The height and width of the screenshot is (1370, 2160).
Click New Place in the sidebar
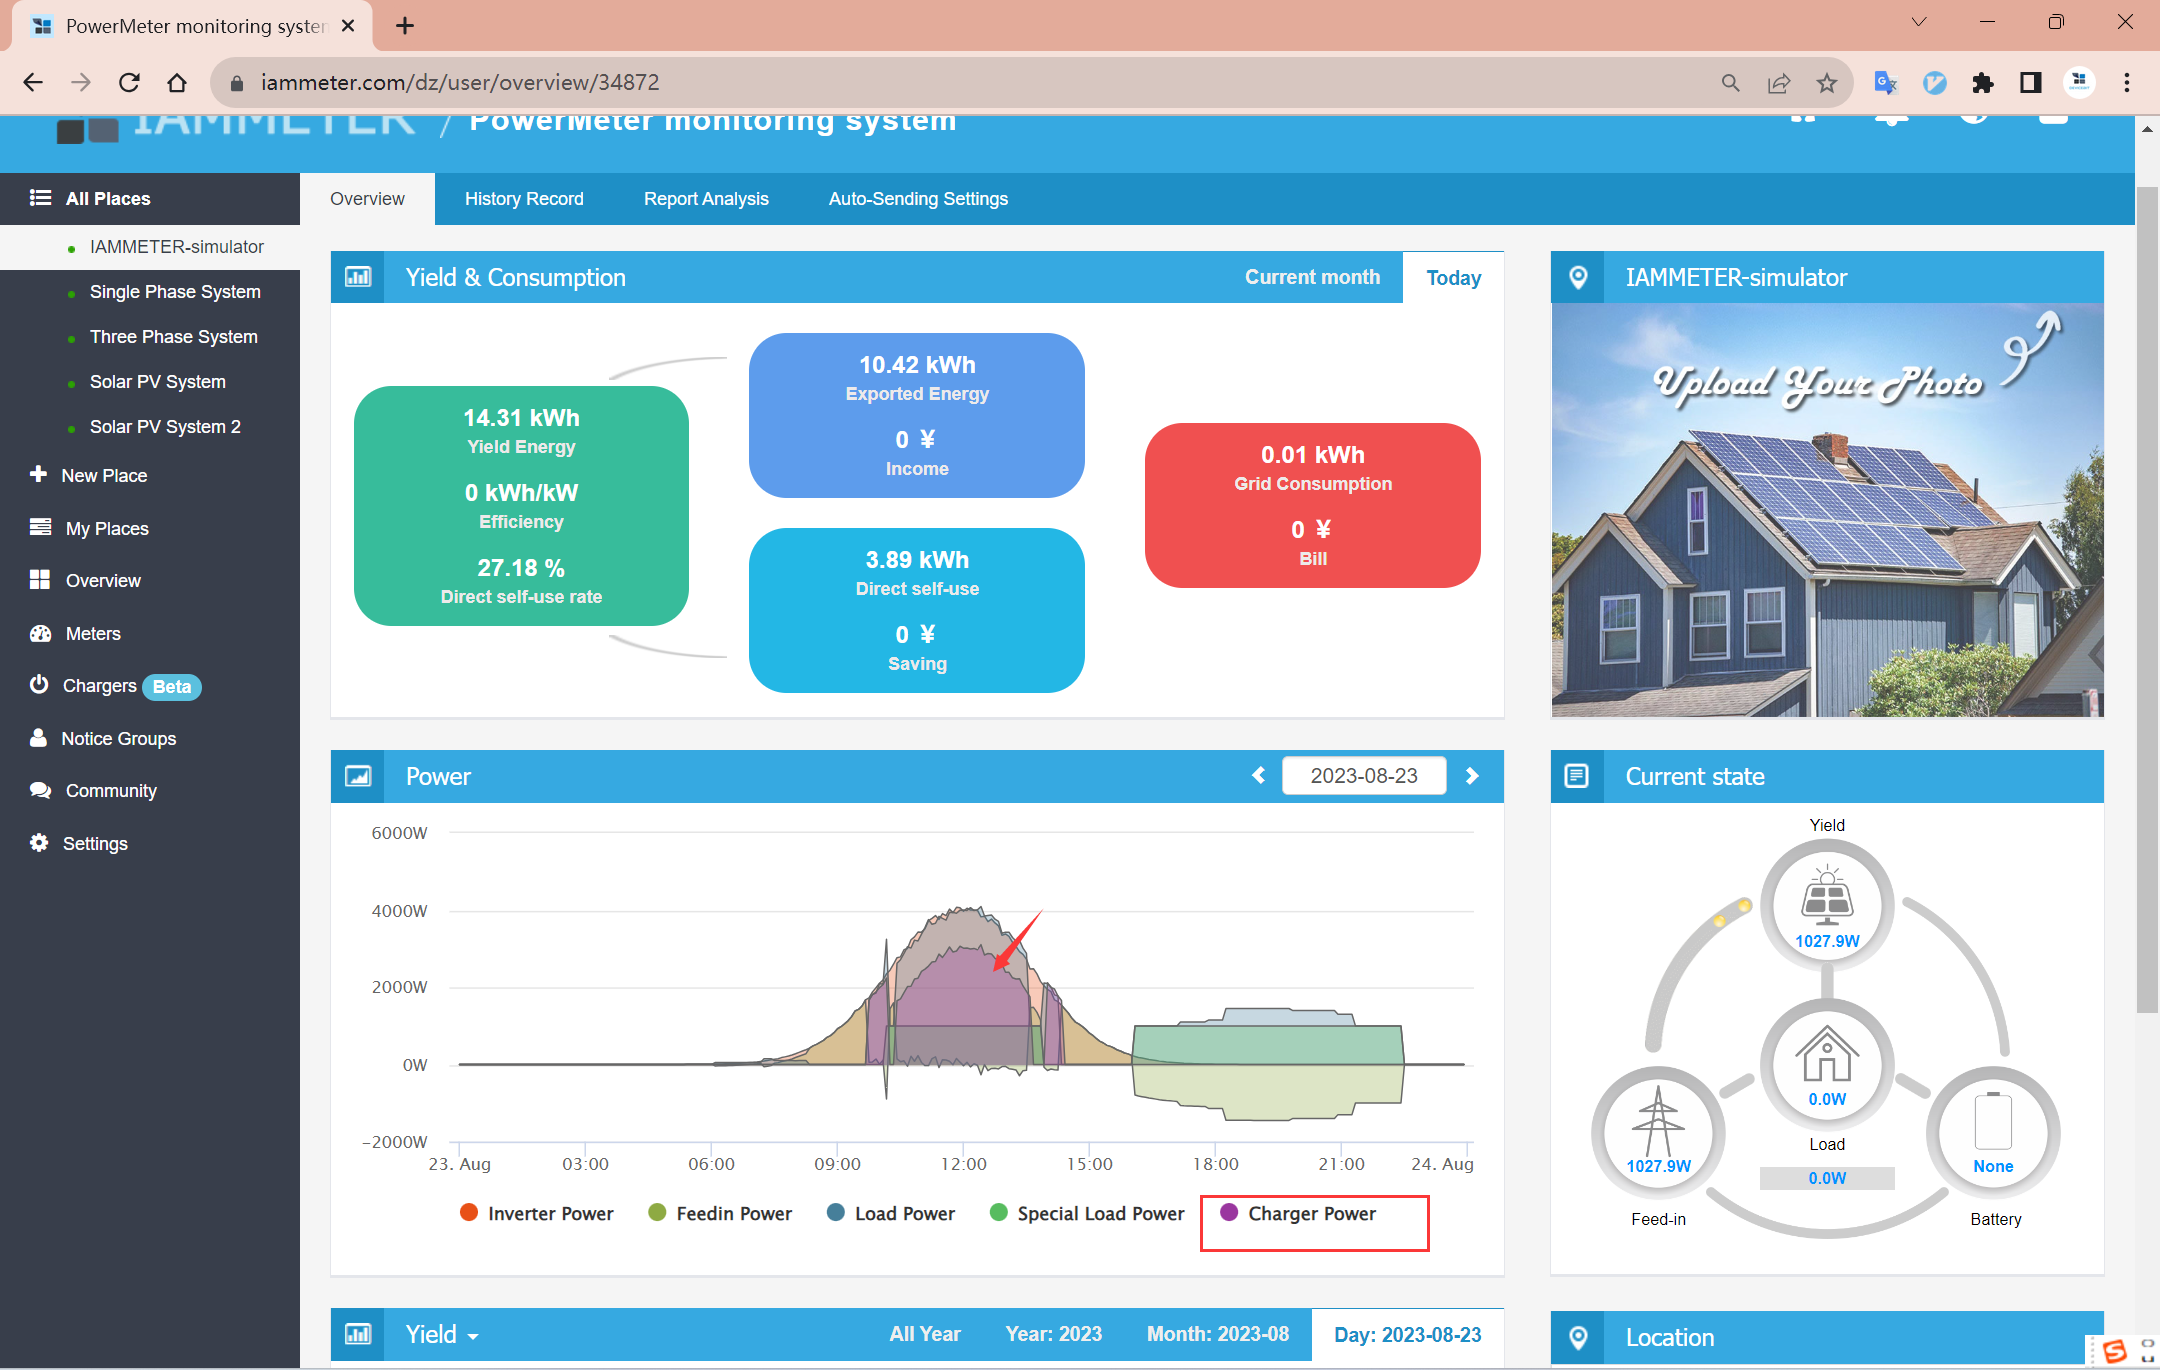point(104,475)
